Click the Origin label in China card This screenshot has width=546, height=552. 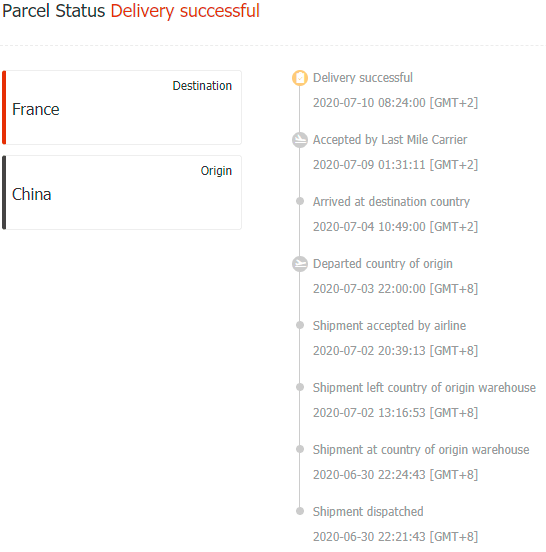(216, 171)
